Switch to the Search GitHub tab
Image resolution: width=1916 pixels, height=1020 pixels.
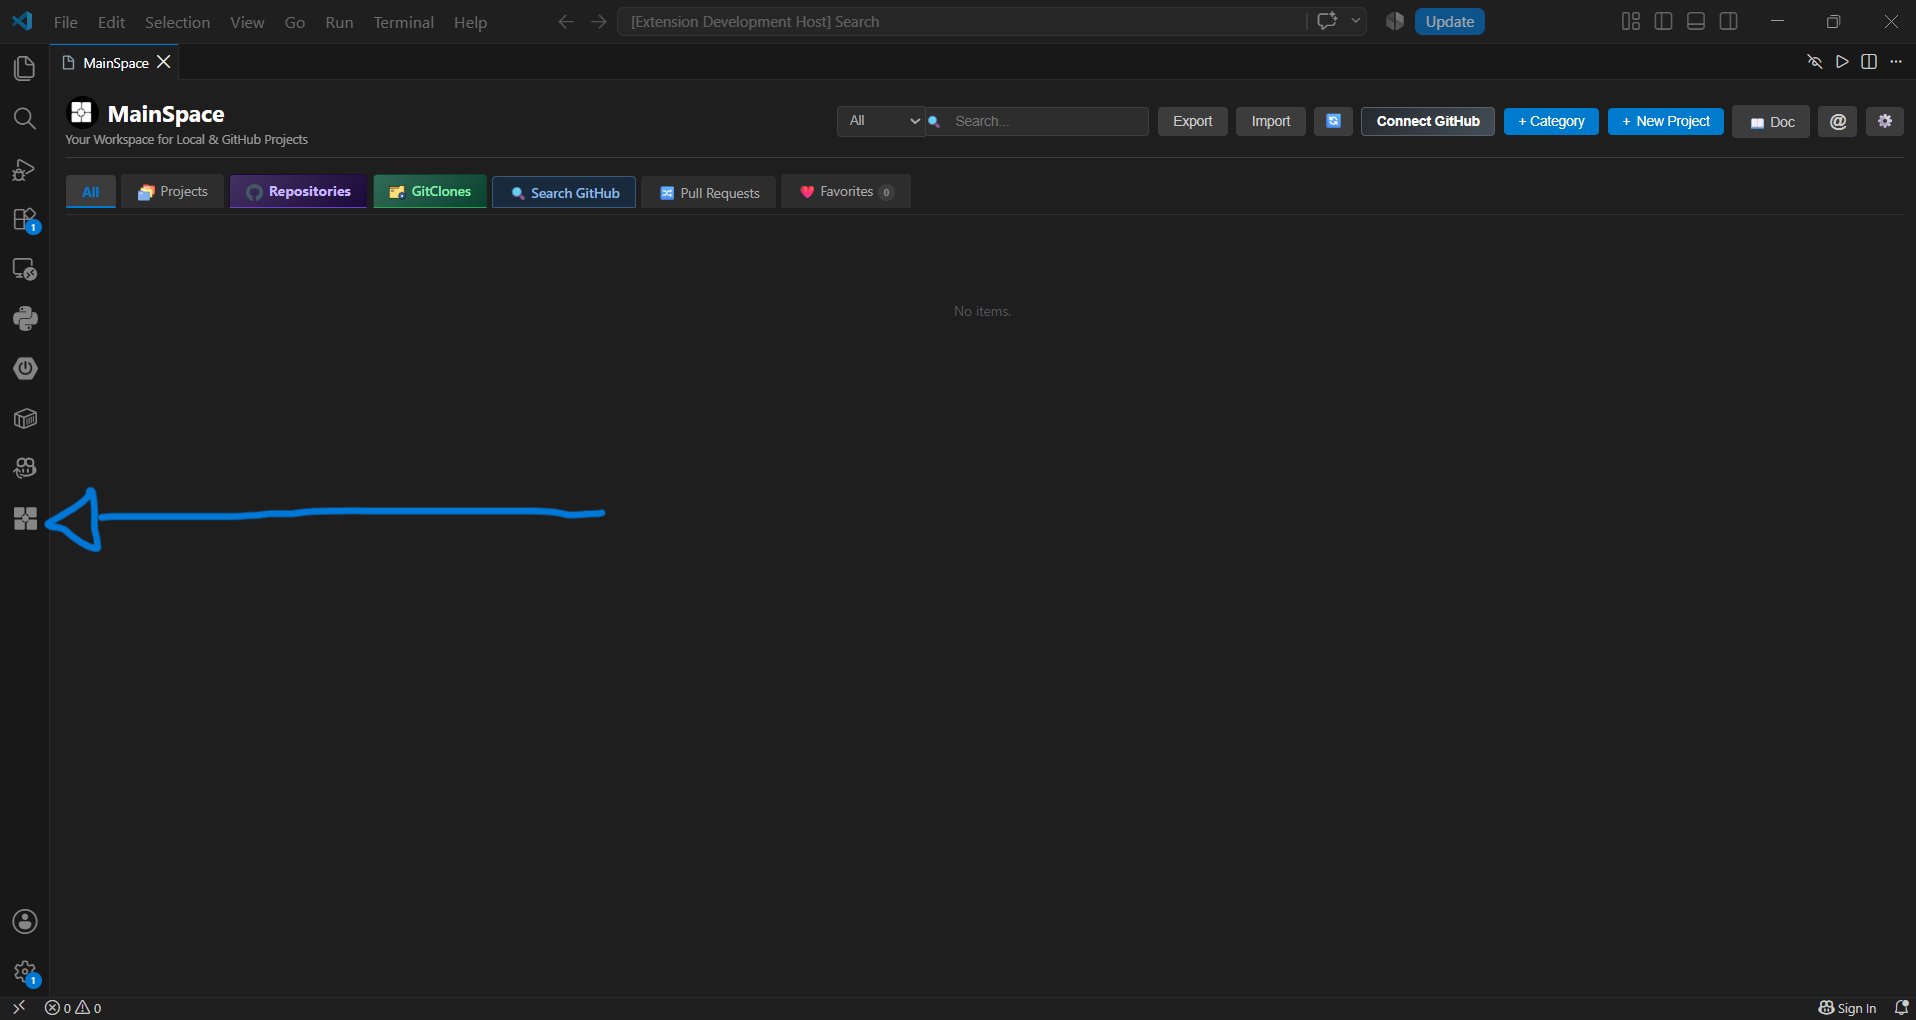click(x=564, y=192)
